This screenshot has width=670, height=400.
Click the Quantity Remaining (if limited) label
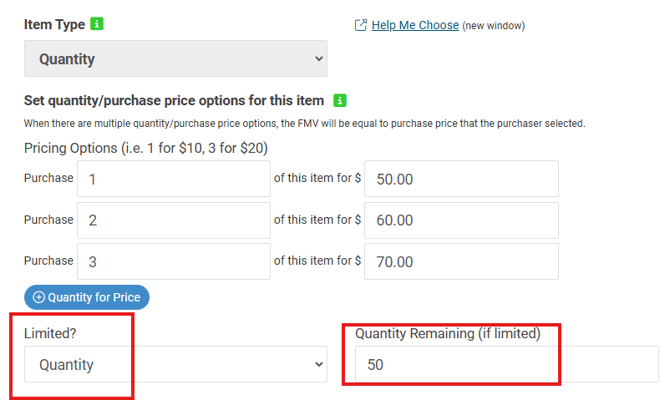(x=447, y=333)
